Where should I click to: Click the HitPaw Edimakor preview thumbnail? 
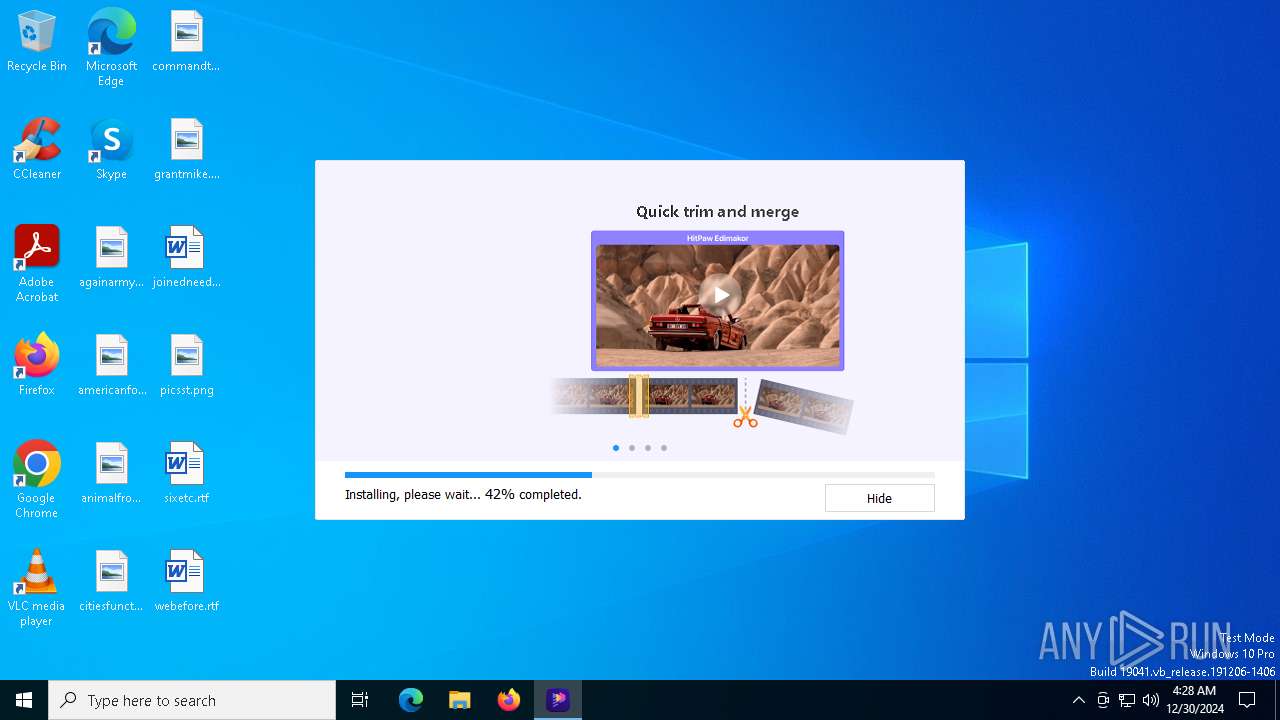click(x=718, y=301)
